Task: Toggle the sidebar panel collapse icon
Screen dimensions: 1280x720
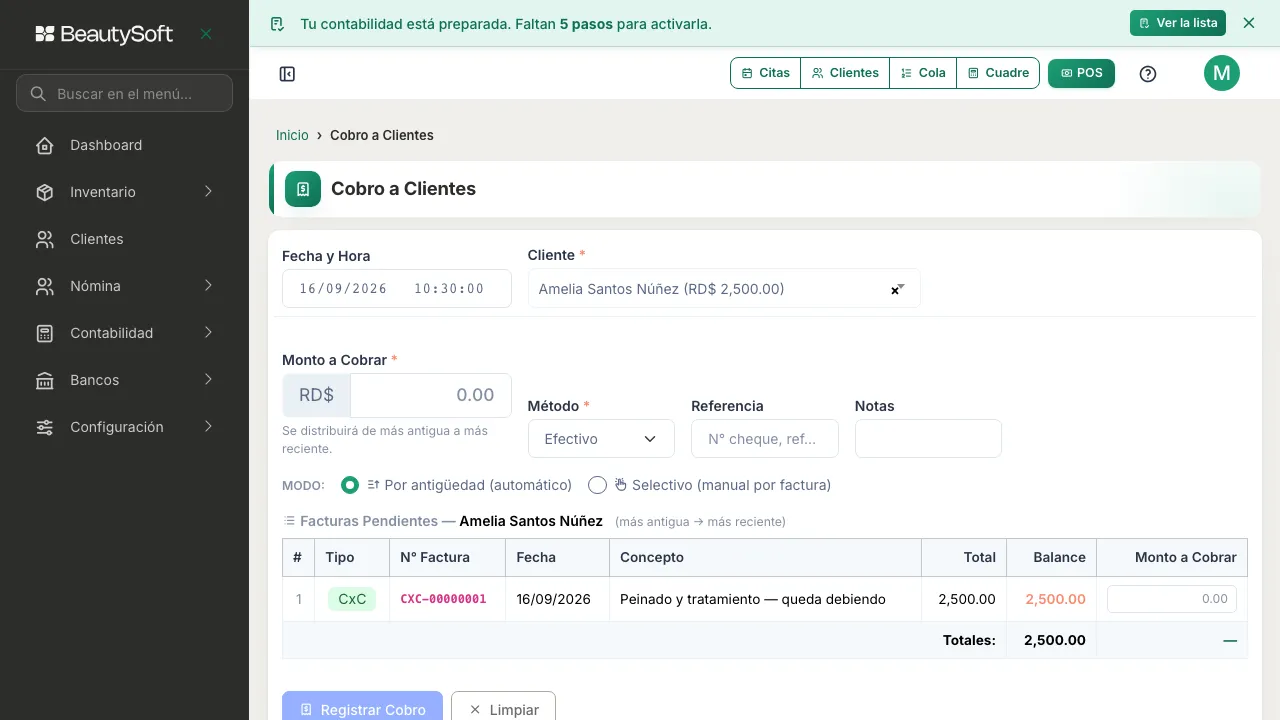Action: tap(287, 74)
